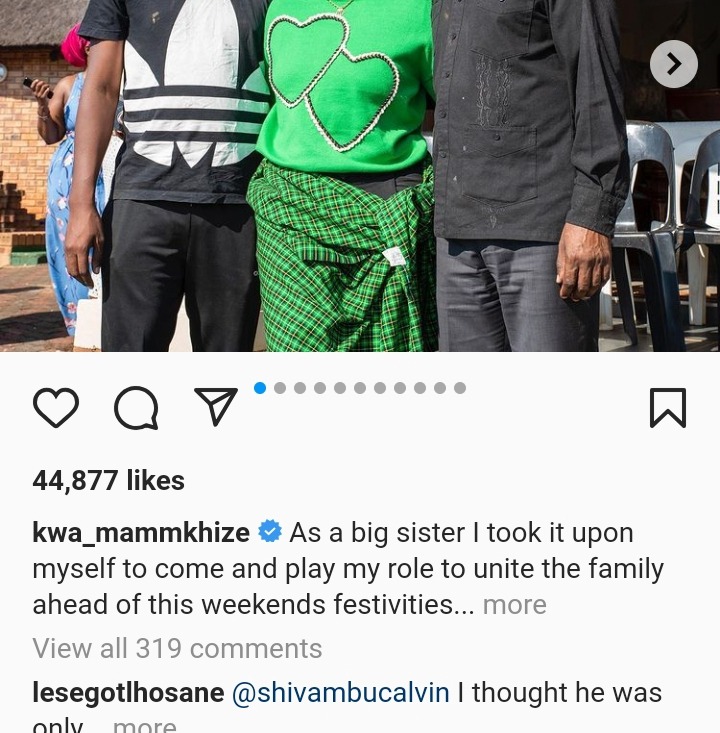The height and width of the screenshot is (733, 720).
Task: Open lesegotlhosane's profile
Action: tap(128, 692)
